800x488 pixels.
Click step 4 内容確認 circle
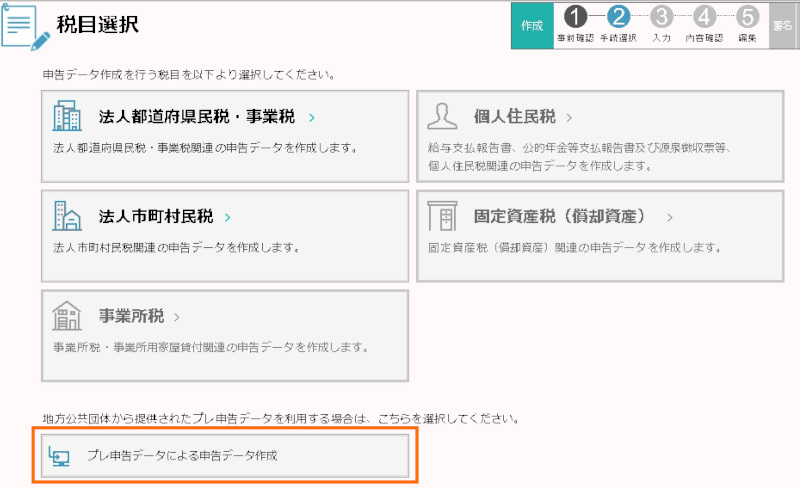(704, 17)
